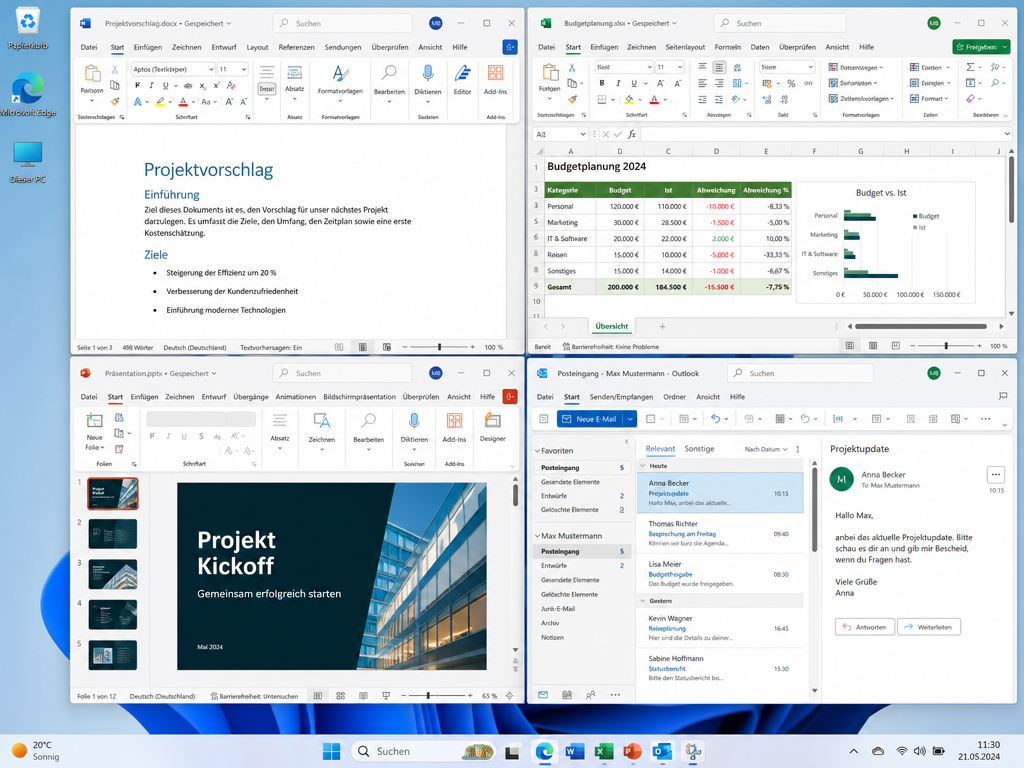The image size is (1024, 768).
Task: Open the Papierkorb desktop icon
Action: [x=27, y=29]
